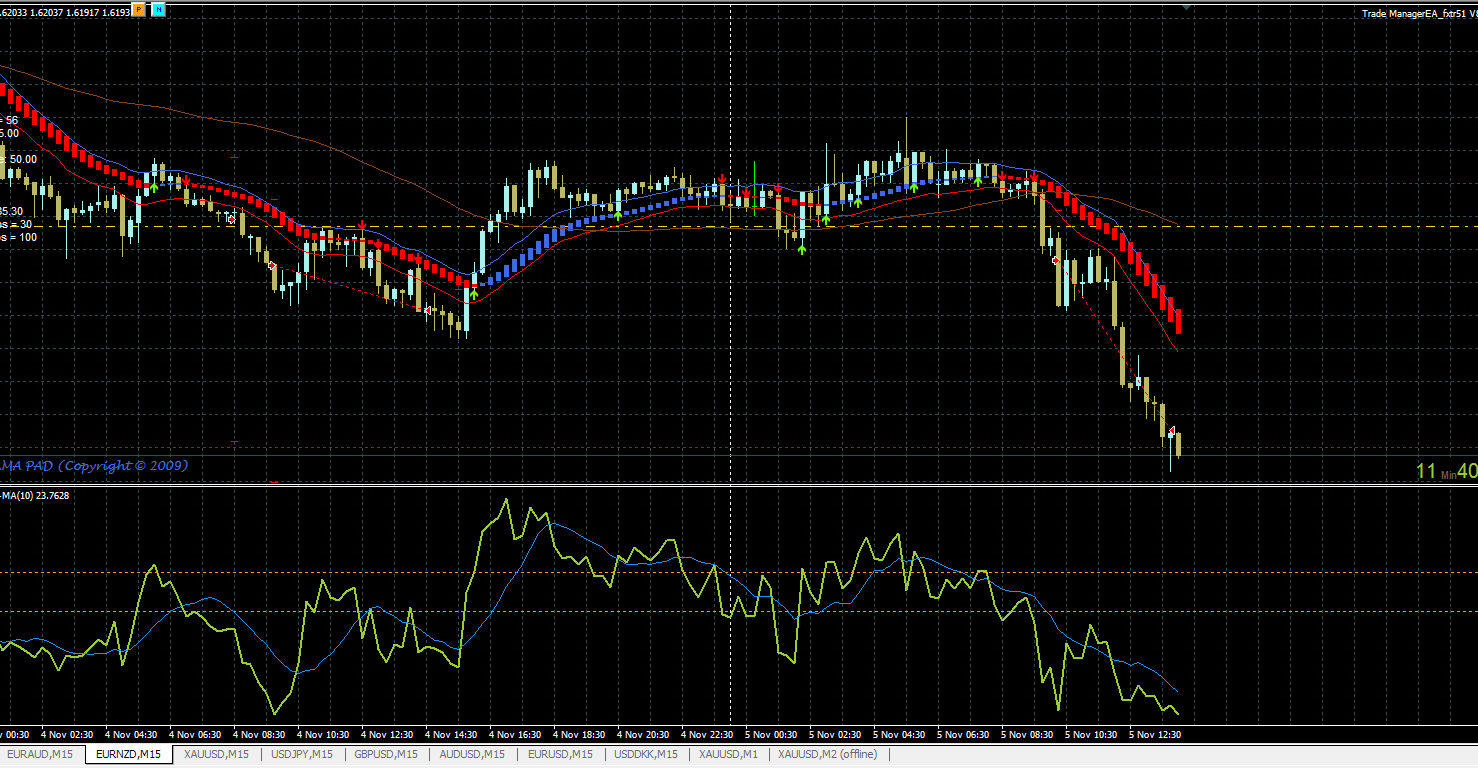Image resolution: width=1478 pixels, height=768 pixels.
Task: Click the chart shift triangle marker at top
Action: [1186, 7]
